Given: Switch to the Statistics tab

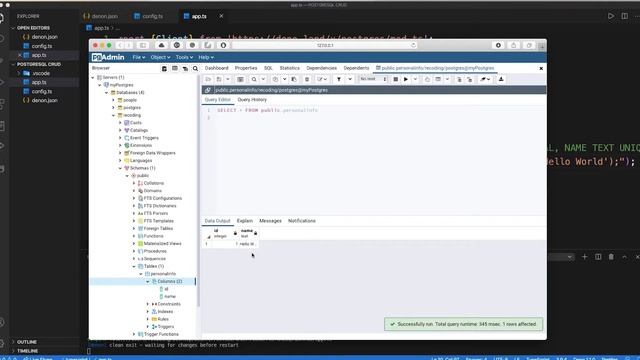Looking at the screenshot, I should tap(289, 68).
